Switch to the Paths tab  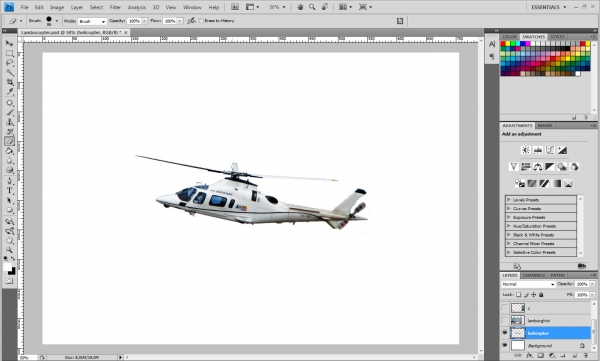tap(557, 275)
